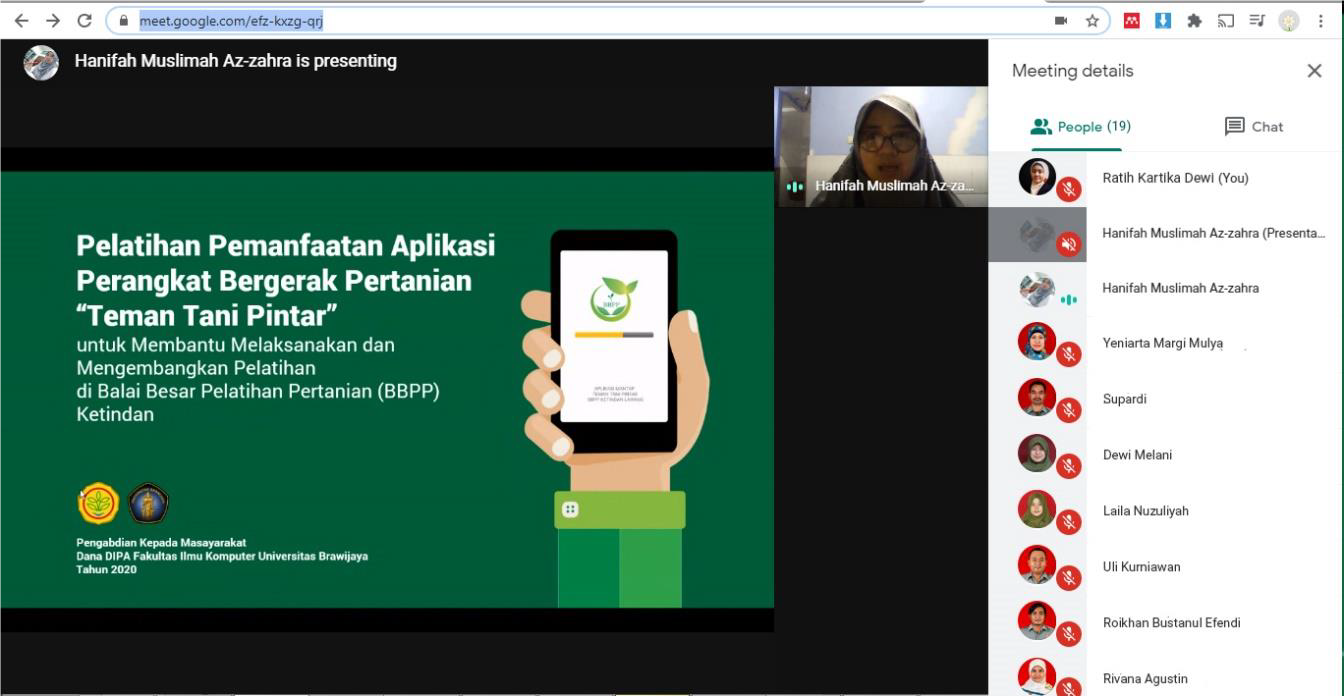Click Yeniarta Margi Mulya's avatar
This screenshot has height=696, width=1344.
coord(1037,342)
